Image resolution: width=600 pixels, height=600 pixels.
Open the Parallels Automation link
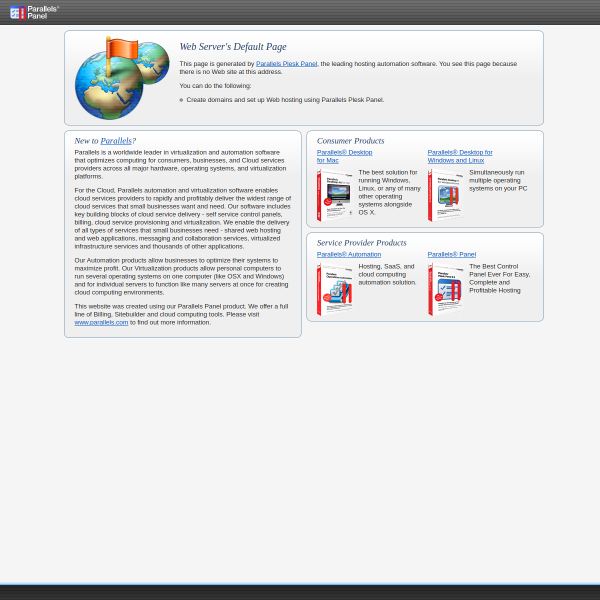349,254
